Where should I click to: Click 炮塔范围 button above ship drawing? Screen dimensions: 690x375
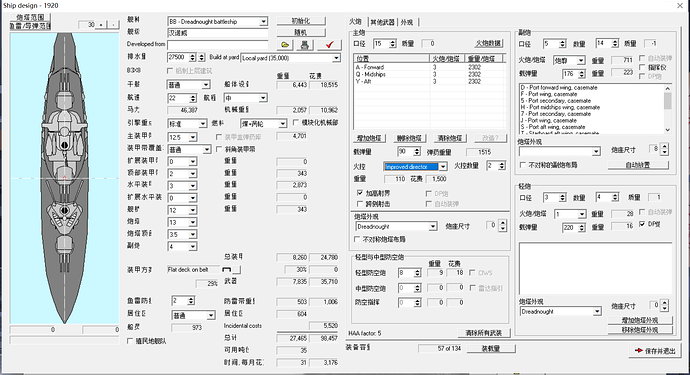point(30,17)
